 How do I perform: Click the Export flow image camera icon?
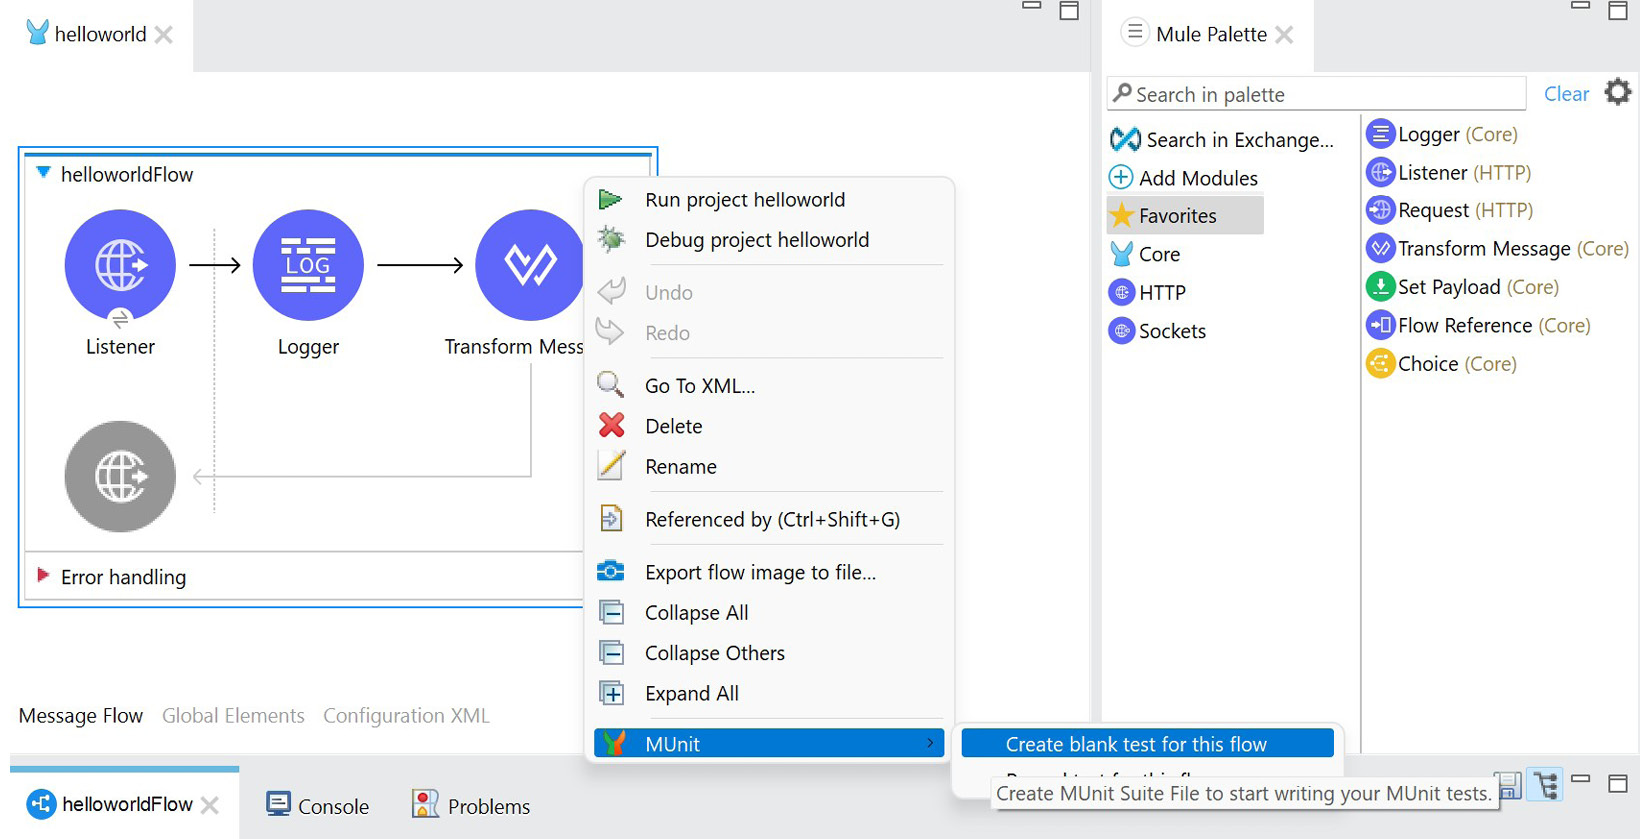610,571
